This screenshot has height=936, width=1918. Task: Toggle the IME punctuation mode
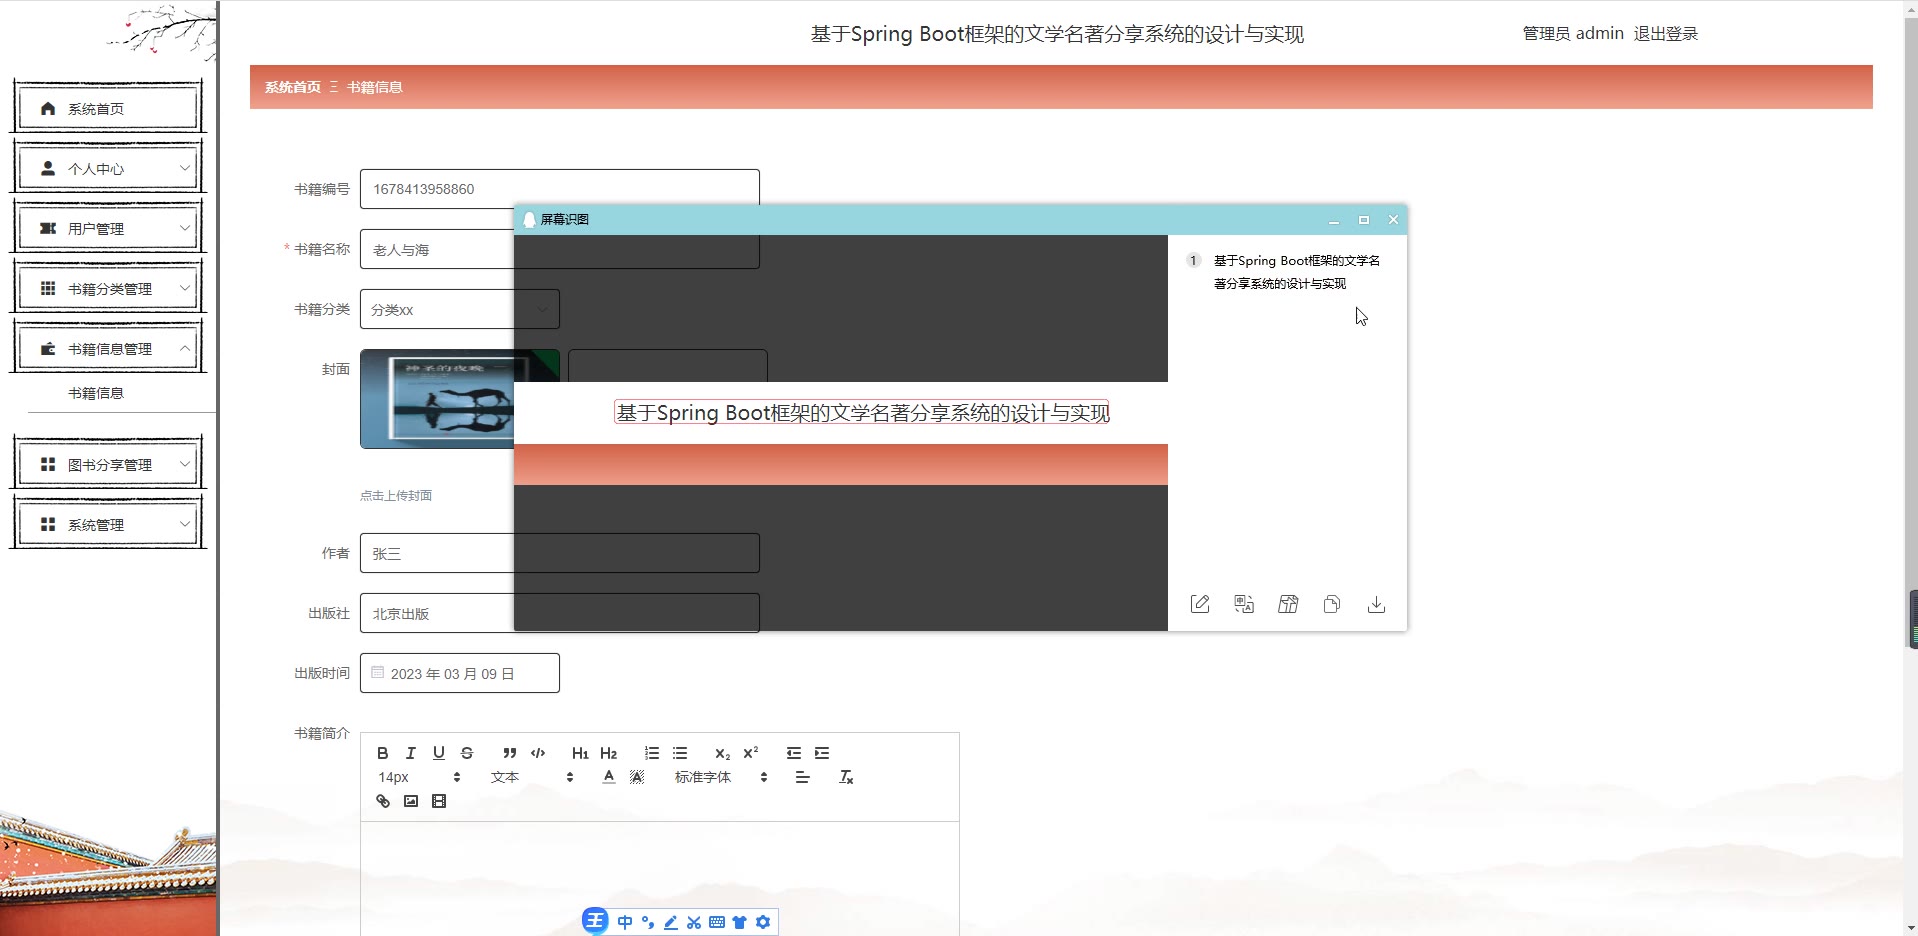(648, 922)
